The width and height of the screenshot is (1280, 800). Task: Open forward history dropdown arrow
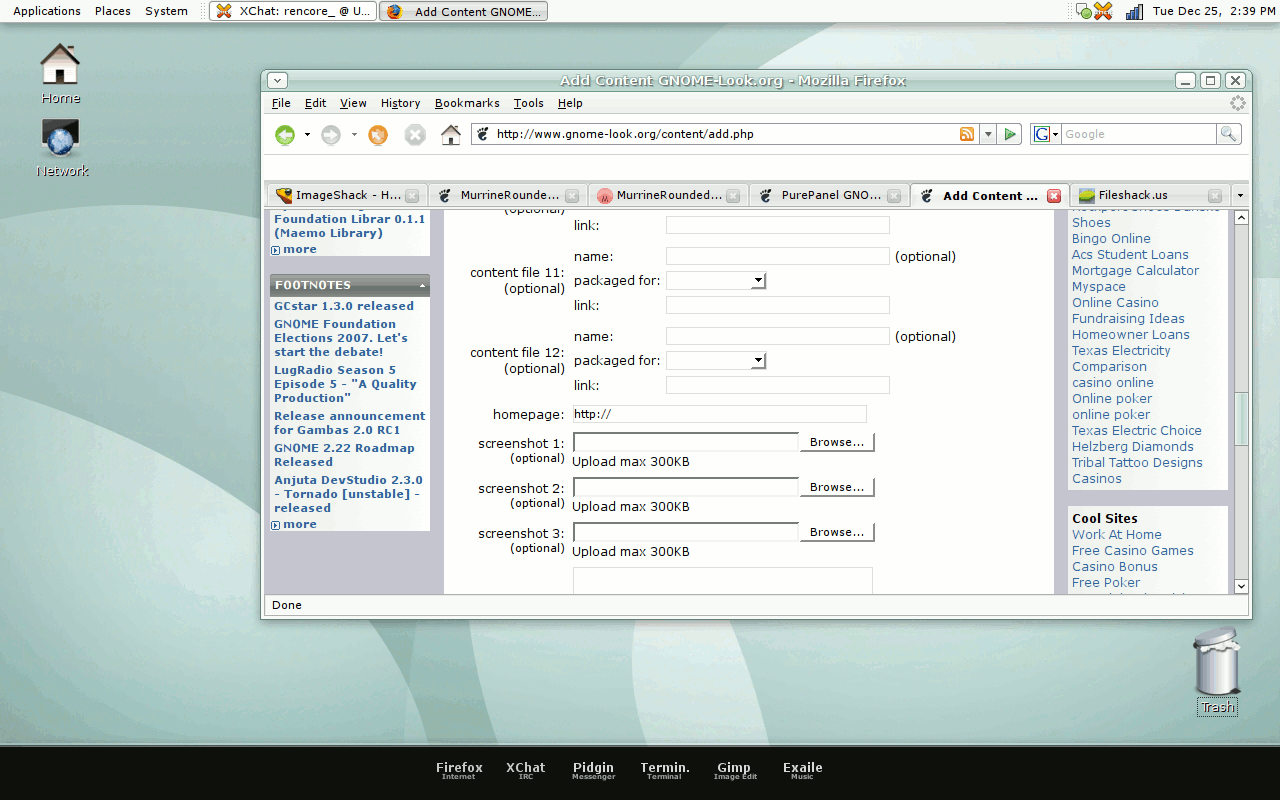coord(354,135)
